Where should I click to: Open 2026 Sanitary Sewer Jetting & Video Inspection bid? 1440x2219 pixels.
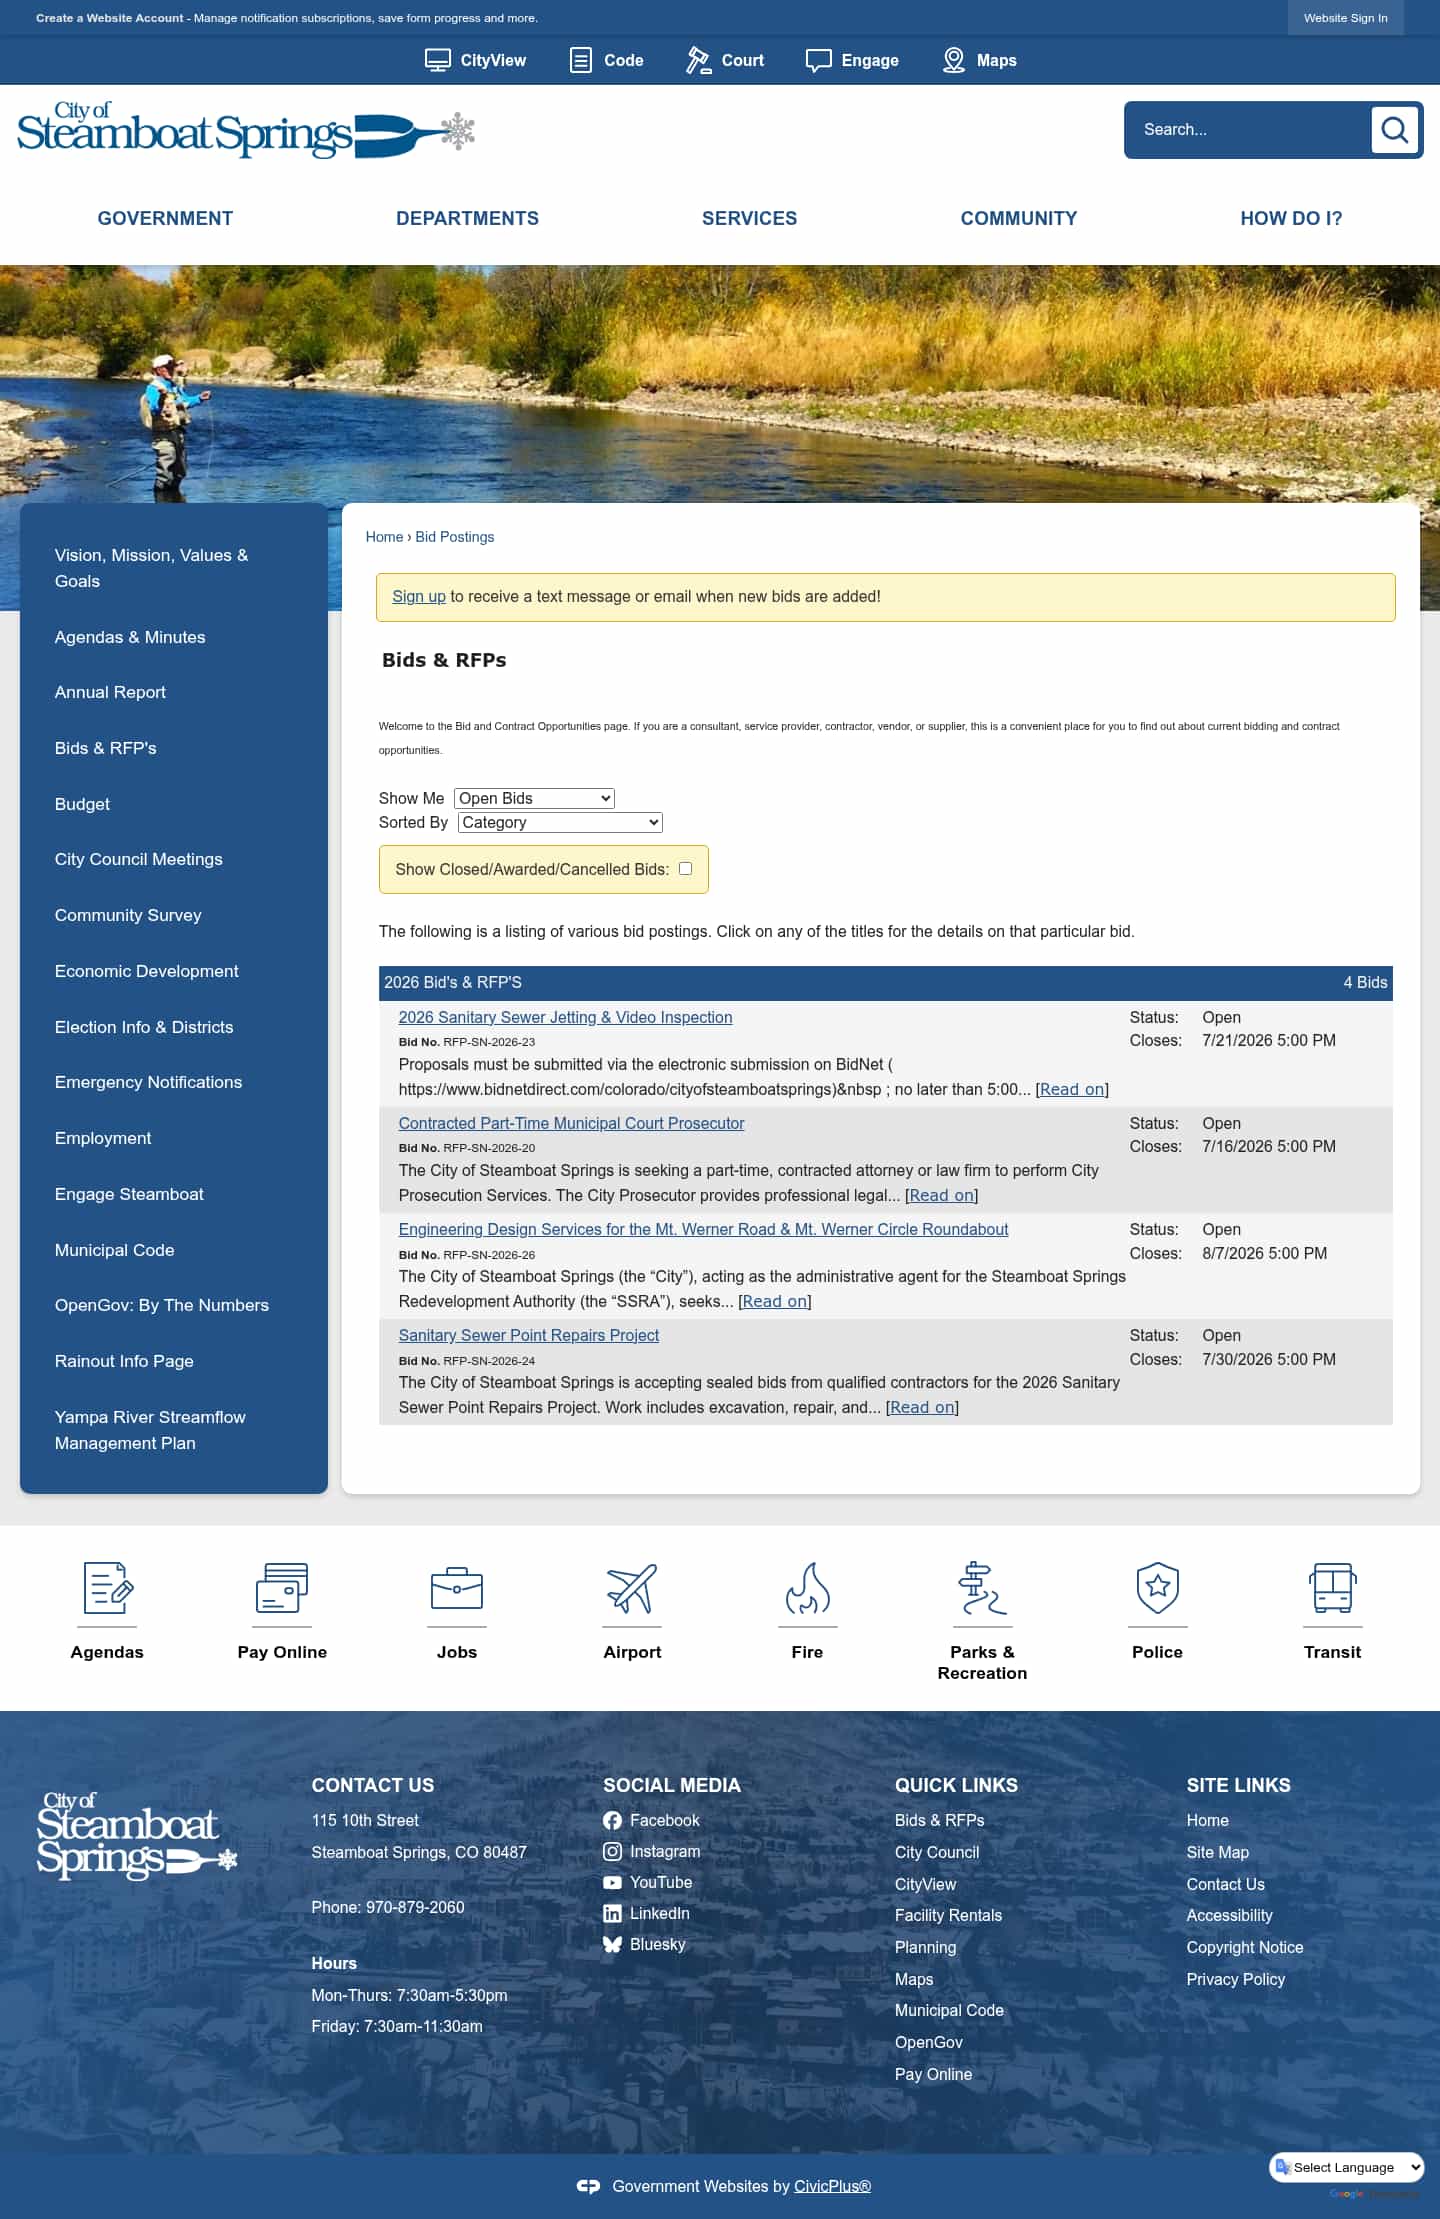pyautogui.click(x=565, y=1017)
